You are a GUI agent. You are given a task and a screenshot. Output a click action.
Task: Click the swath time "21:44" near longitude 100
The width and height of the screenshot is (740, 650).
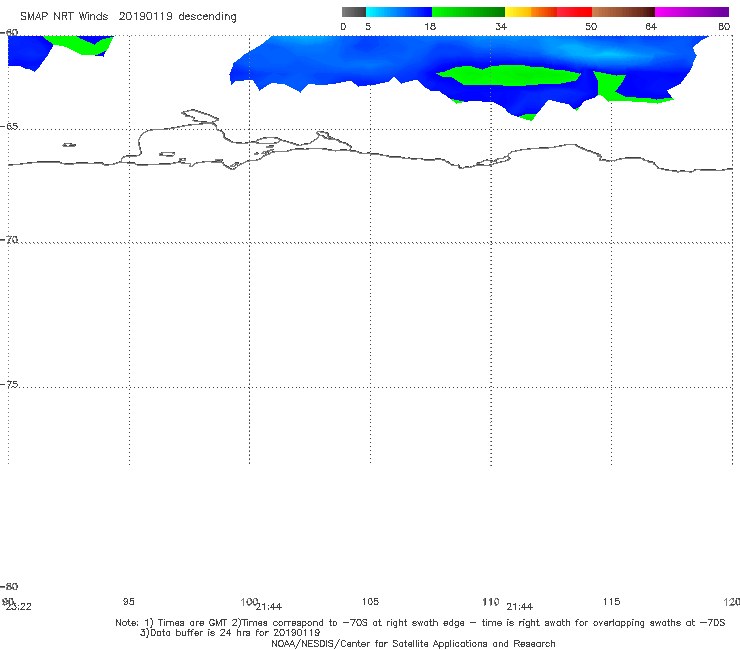click(x=269, y=607)
